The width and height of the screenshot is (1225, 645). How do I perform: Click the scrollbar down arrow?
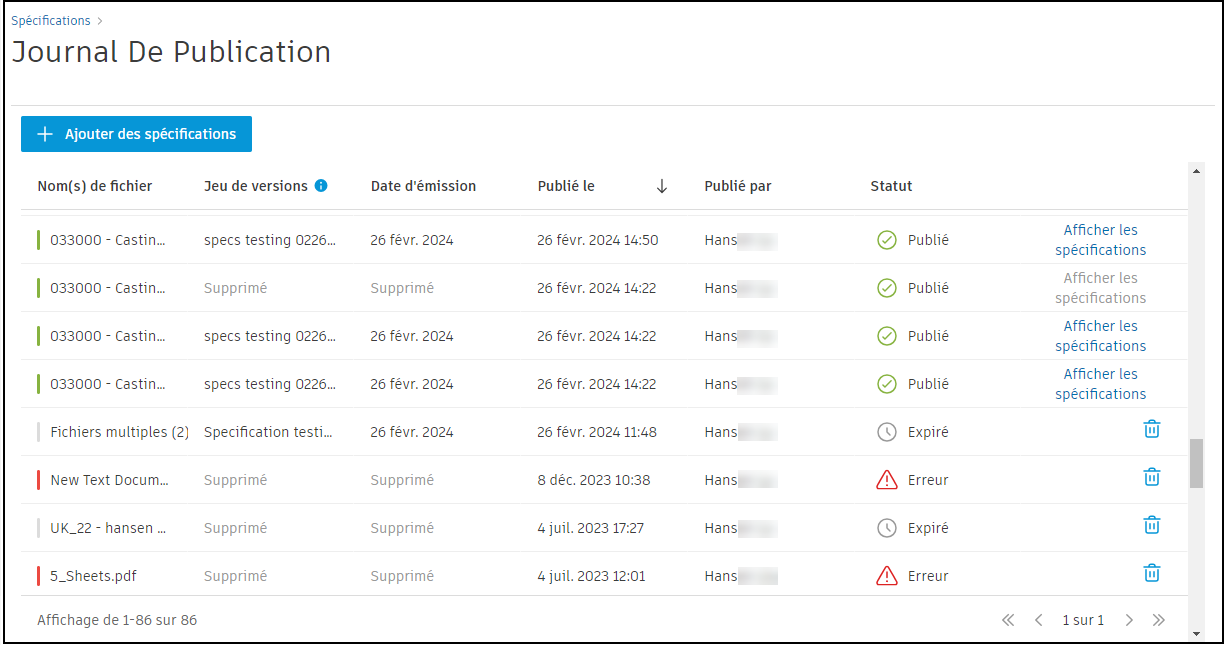click(x=1196, y=633)
